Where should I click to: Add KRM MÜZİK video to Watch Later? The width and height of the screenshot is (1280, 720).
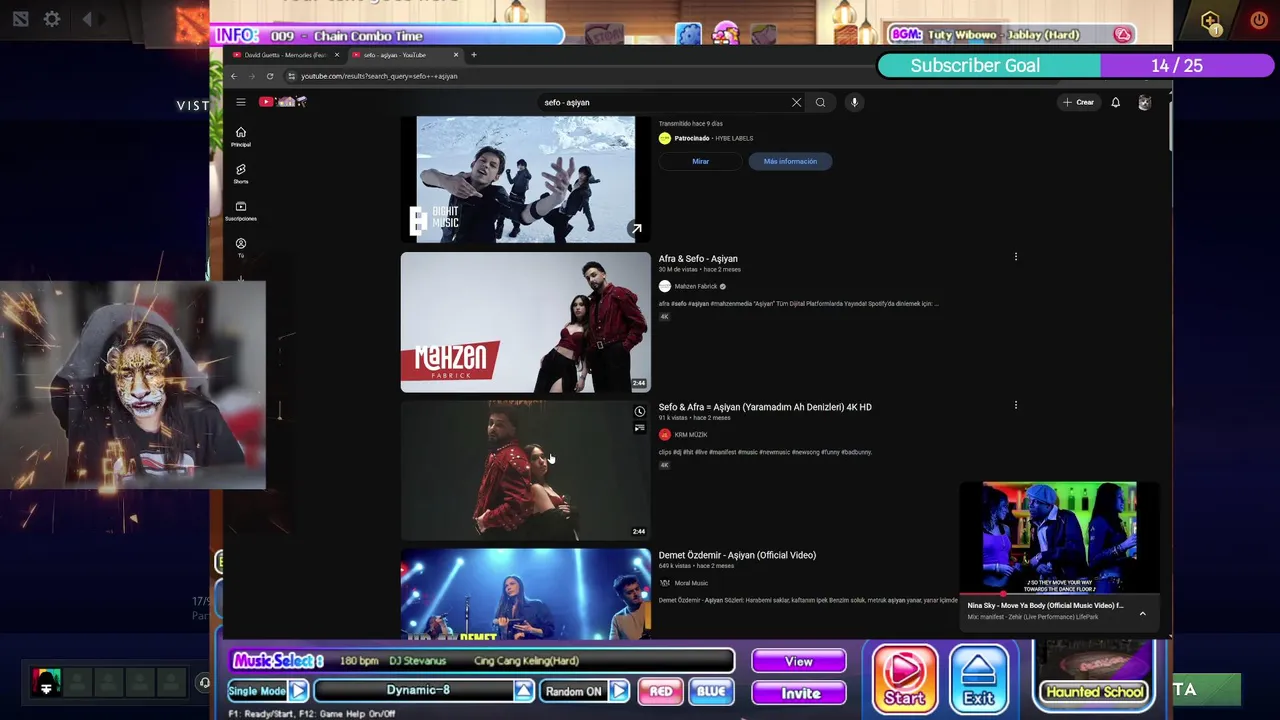639,412
